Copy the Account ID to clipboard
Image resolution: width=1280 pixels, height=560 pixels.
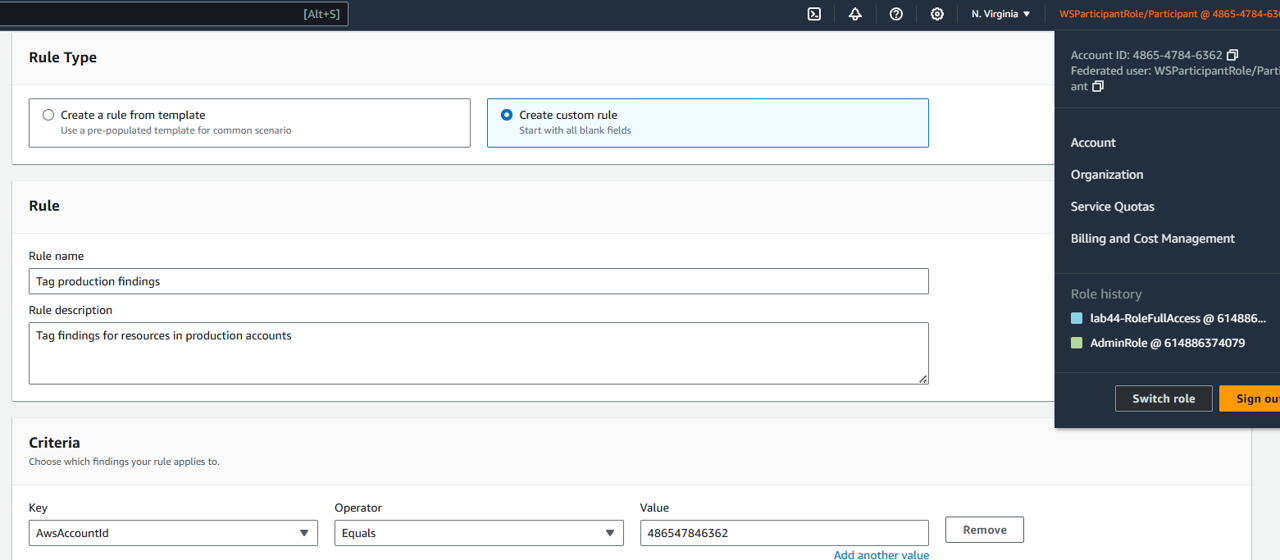pos(1232,55)
